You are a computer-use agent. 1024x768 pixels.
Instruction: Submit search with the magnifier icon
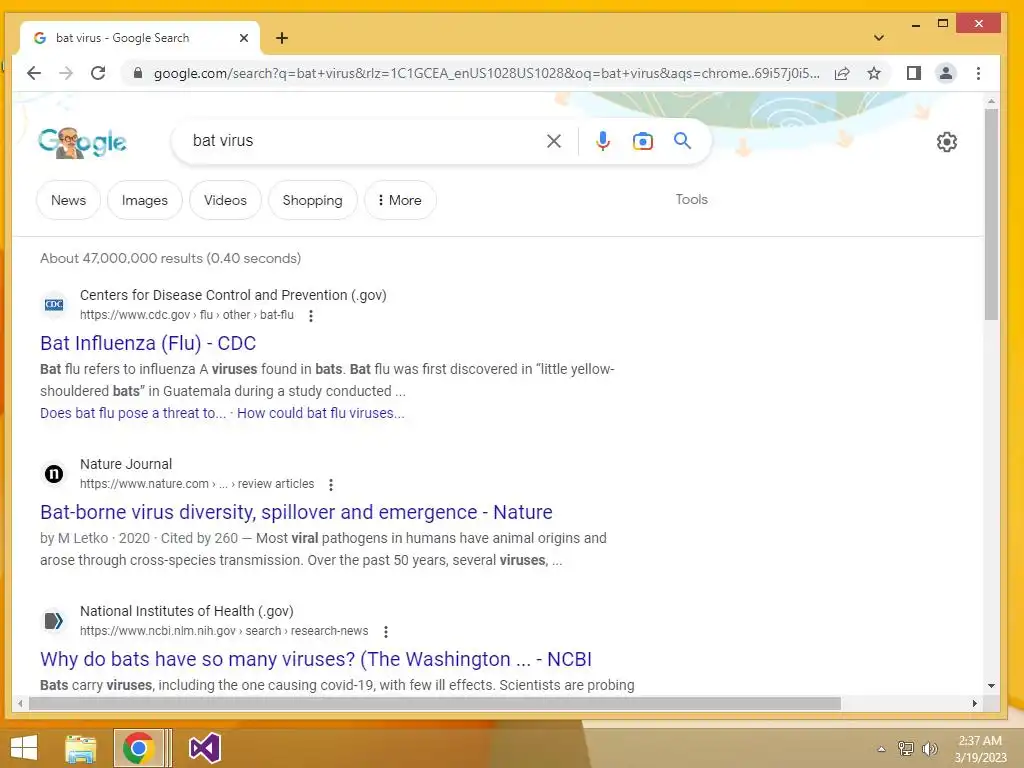coord(682,140)
